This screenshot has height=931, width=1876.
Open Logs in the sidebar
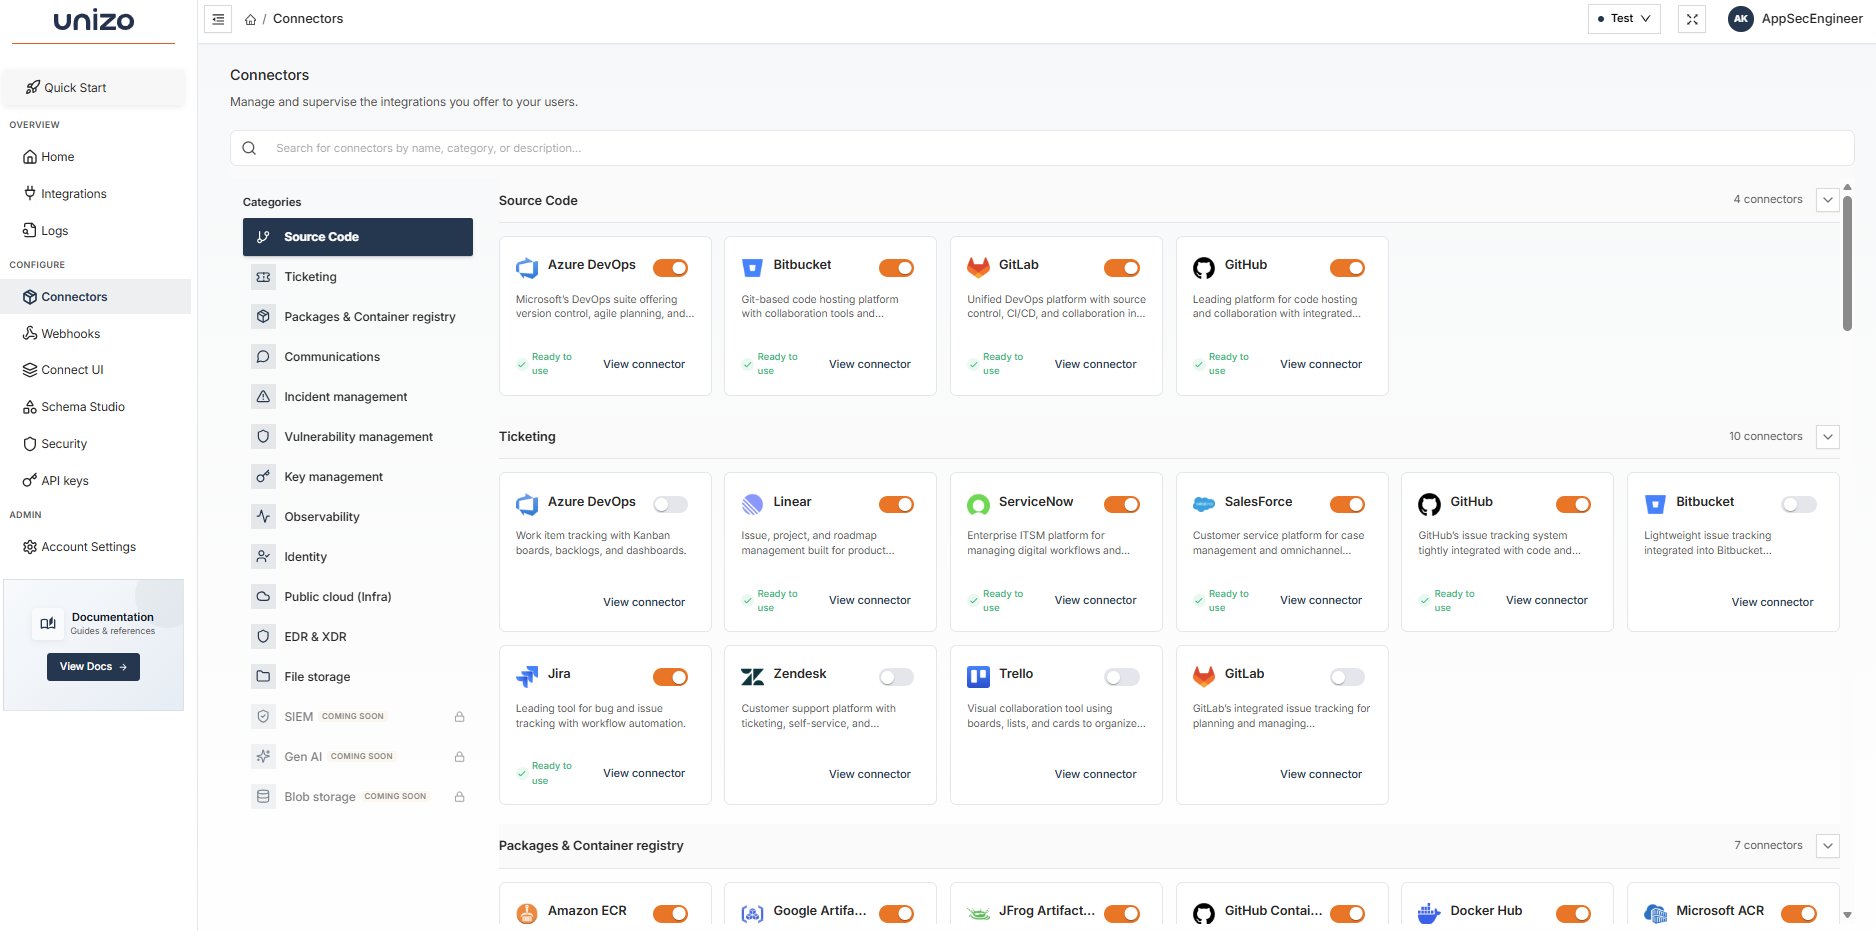point(95,231)
